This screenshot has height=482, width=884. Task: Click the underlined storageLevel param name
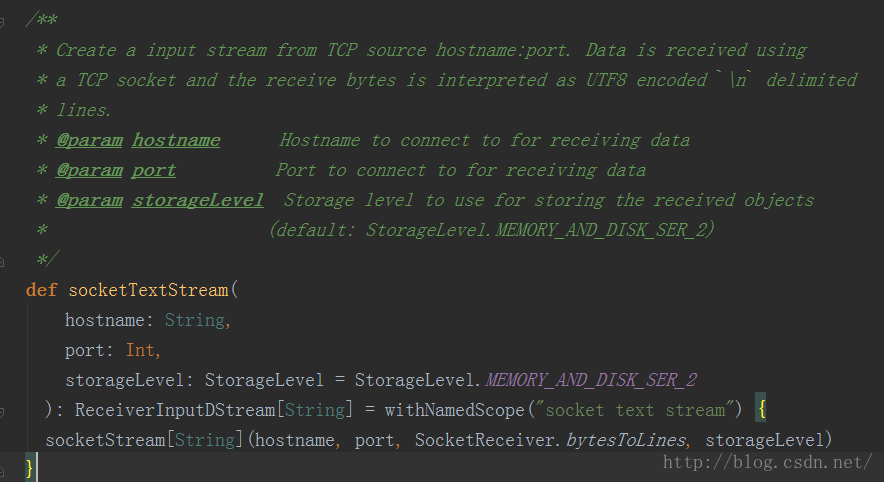tap(197, 200)
